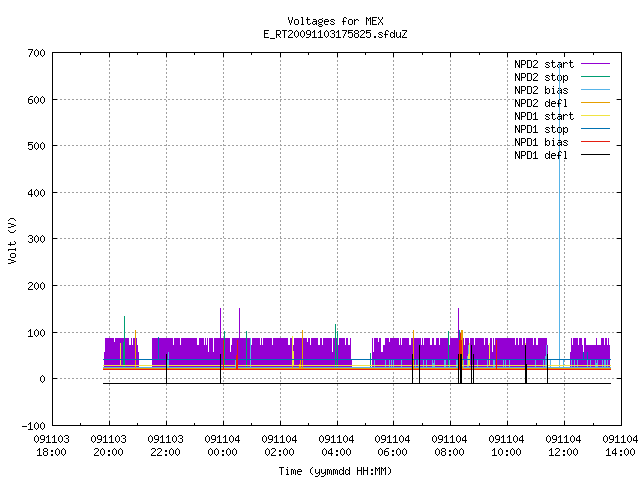Viewport: 640px width, 480px height.
Task: Click the yellow NPD1 start legend line
Action: click(x=595, y=116)
